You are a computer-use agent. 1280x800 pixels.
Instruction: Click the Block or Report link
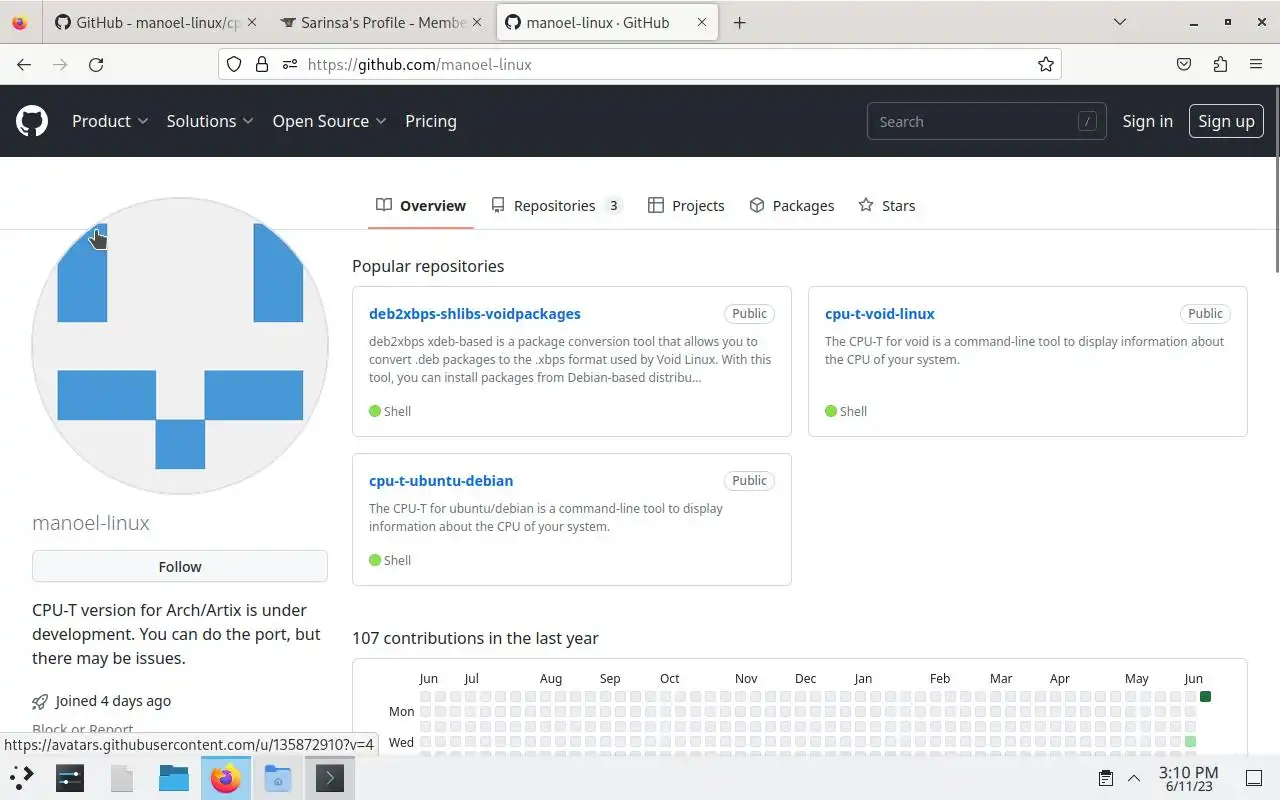(83, 729)
